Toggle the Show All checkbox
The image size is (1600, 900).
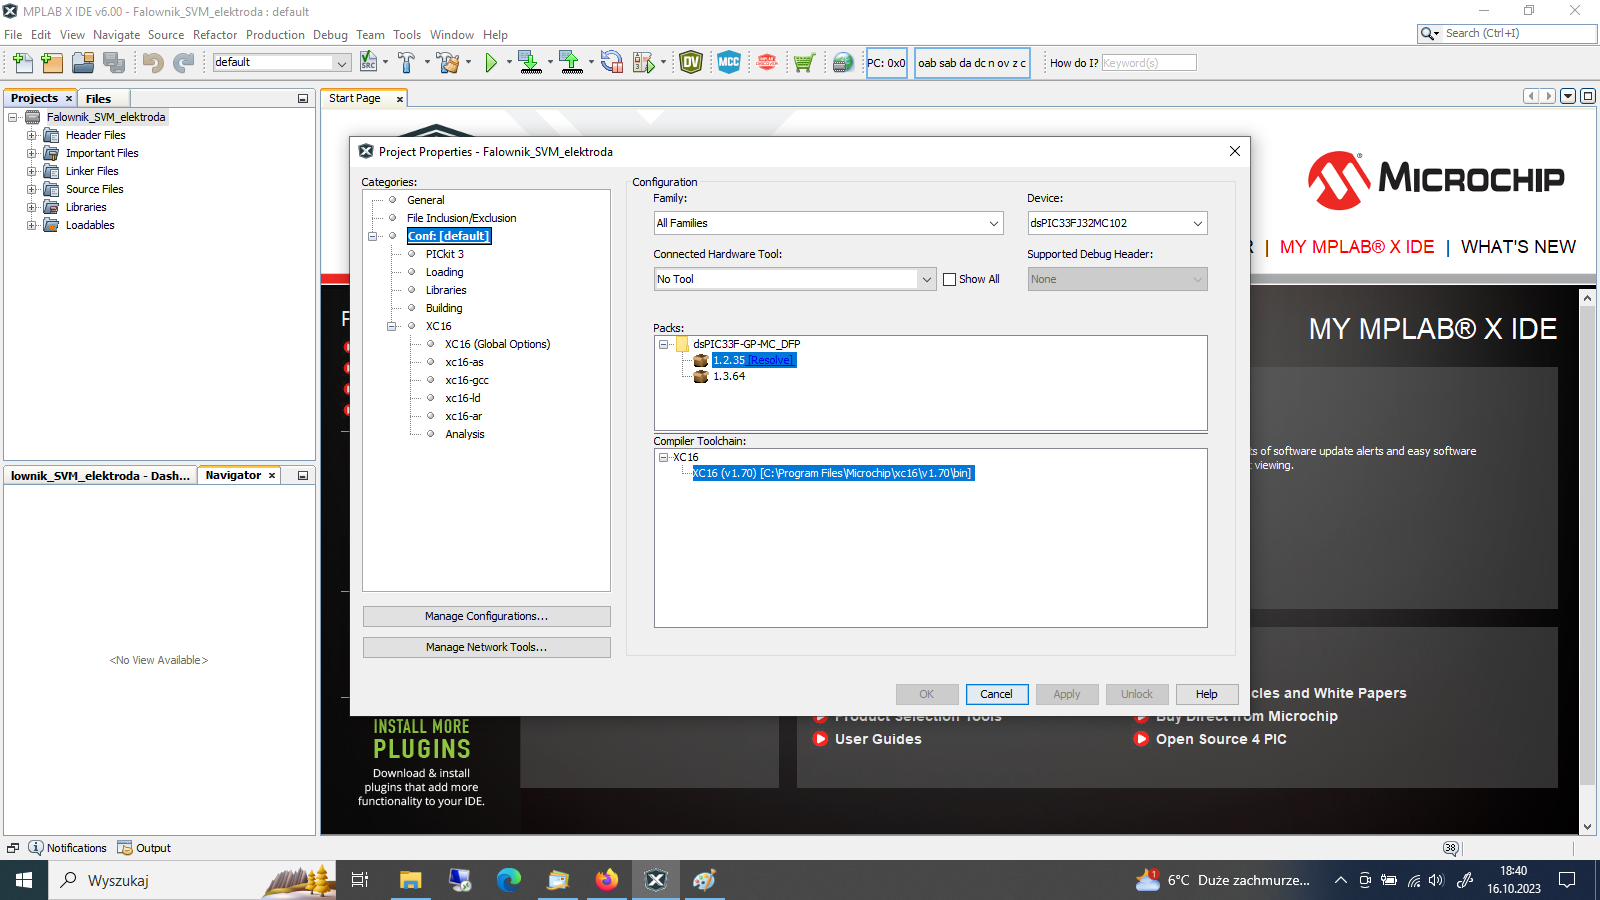pyautogui.click(x=950, y=279)
